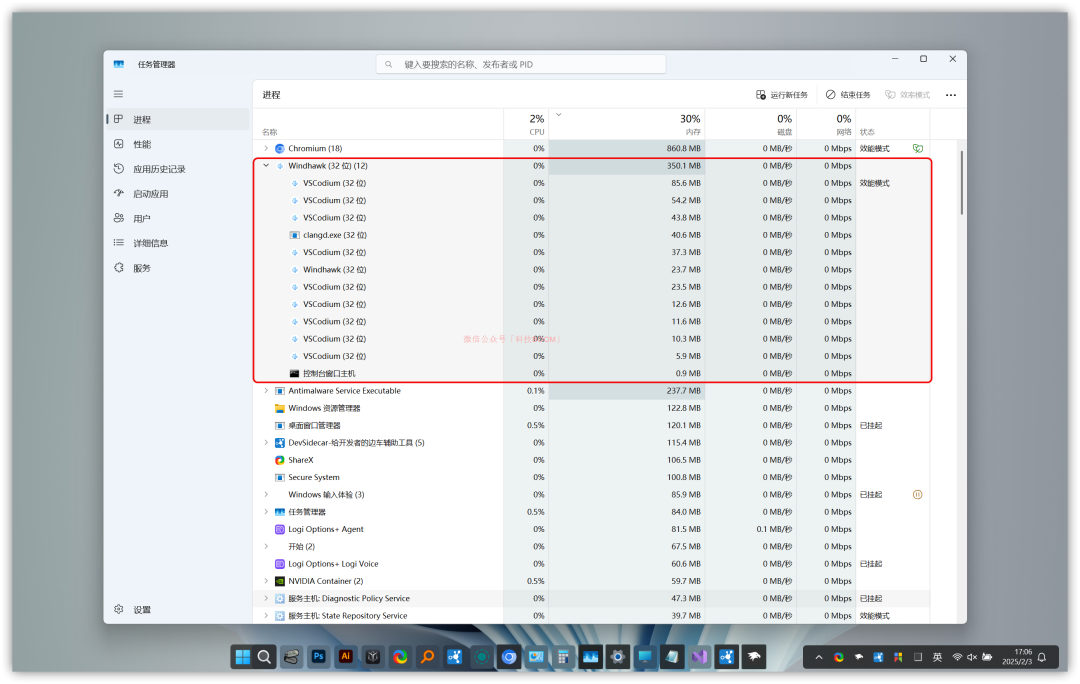This screenshot has height=684, width=1080.
Task: Expand the 任务管理器 process row
Action: click(266, 512)
